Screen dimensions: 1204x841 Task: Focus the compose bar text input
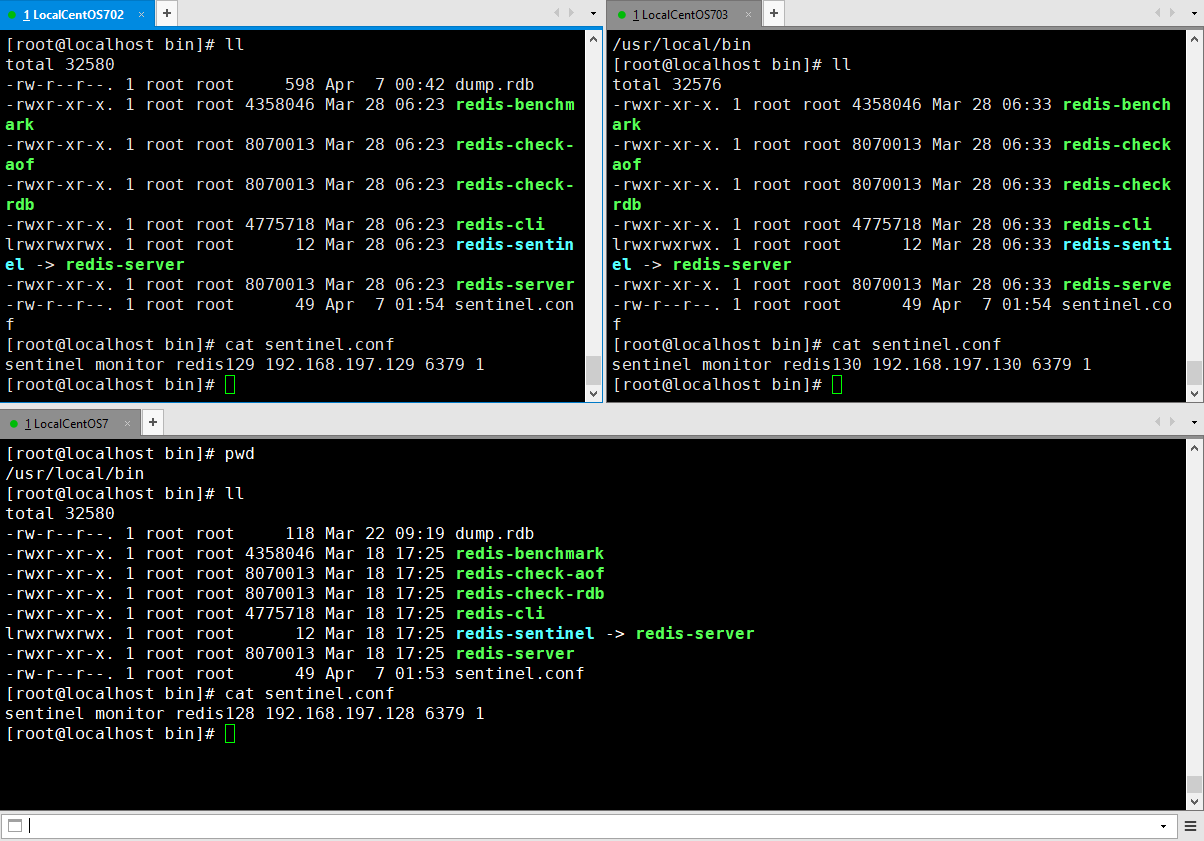click(x=590, y=825)
